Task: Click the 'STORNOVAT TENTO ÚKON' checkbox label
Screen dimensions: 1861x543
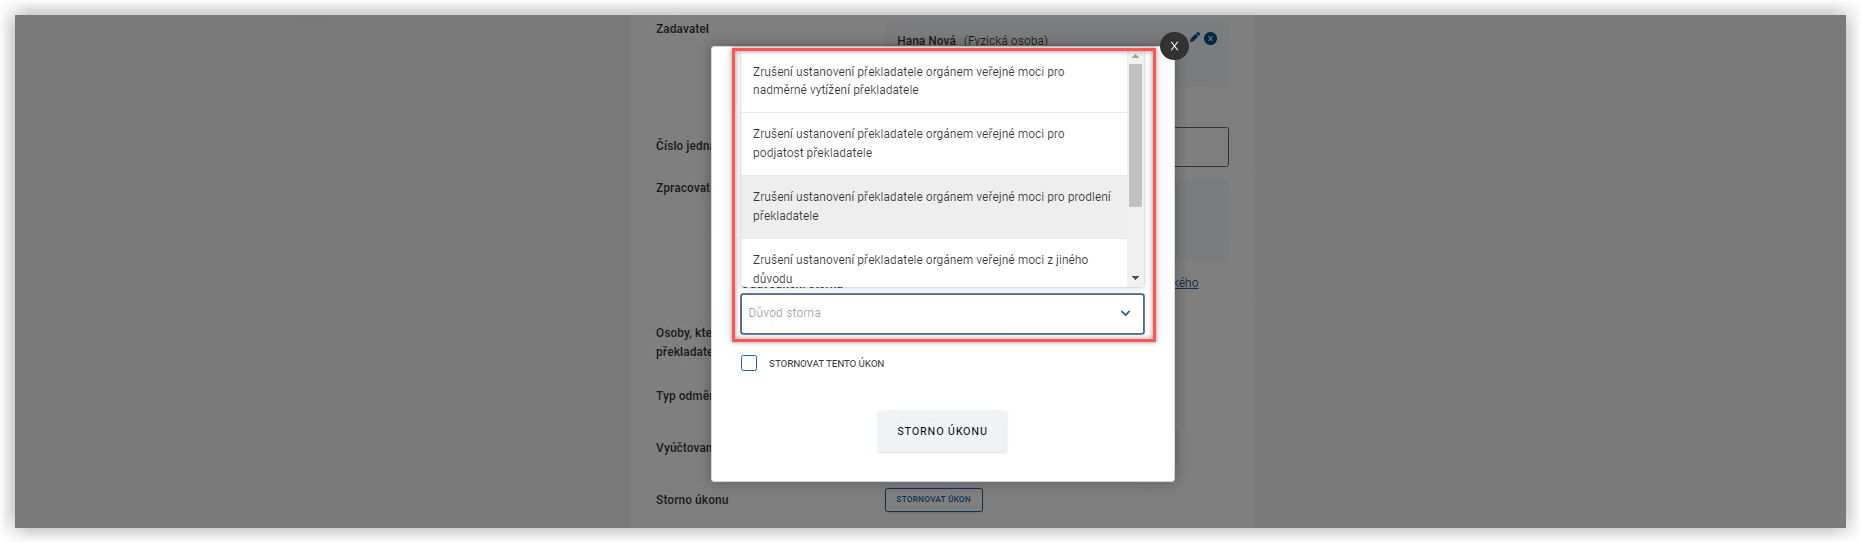Action: [x=826, y=364]
